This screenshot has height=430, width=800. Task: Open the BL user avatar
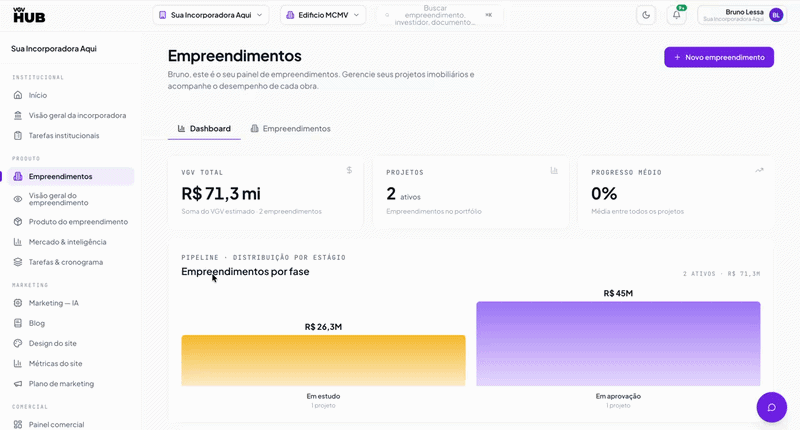(776, 15)
